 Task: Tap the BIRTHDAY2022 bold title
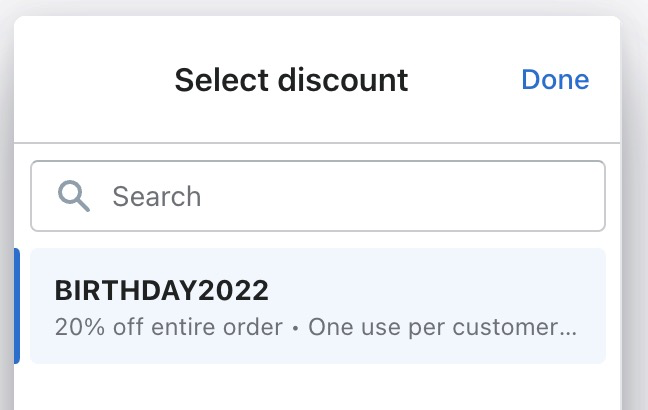161,291
